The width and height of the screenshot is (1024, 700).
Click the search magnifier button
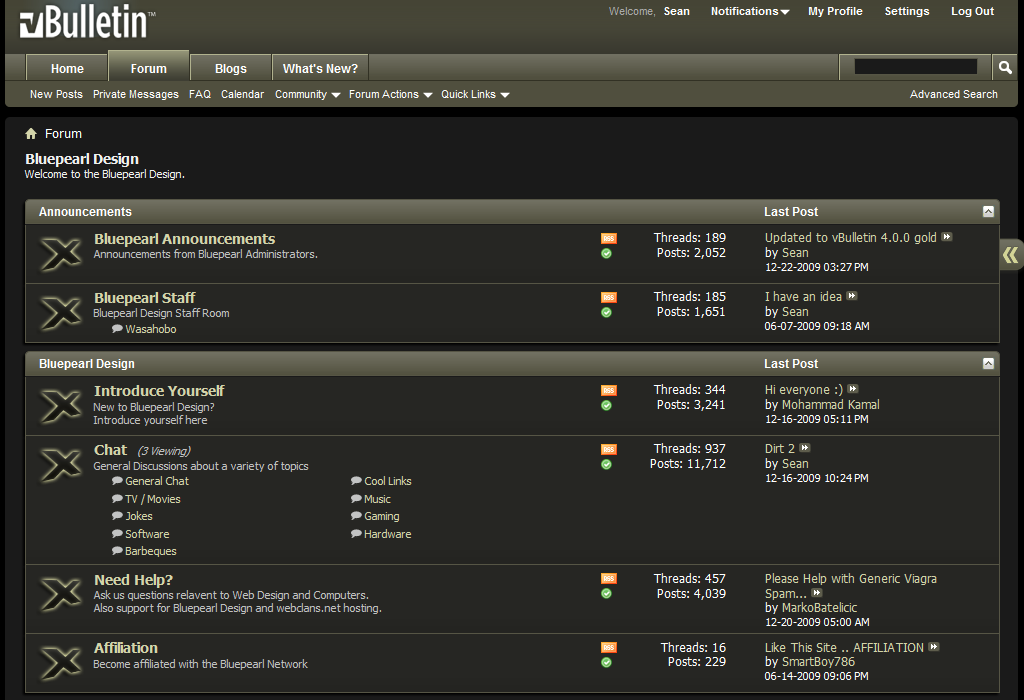coord(1005,67)
